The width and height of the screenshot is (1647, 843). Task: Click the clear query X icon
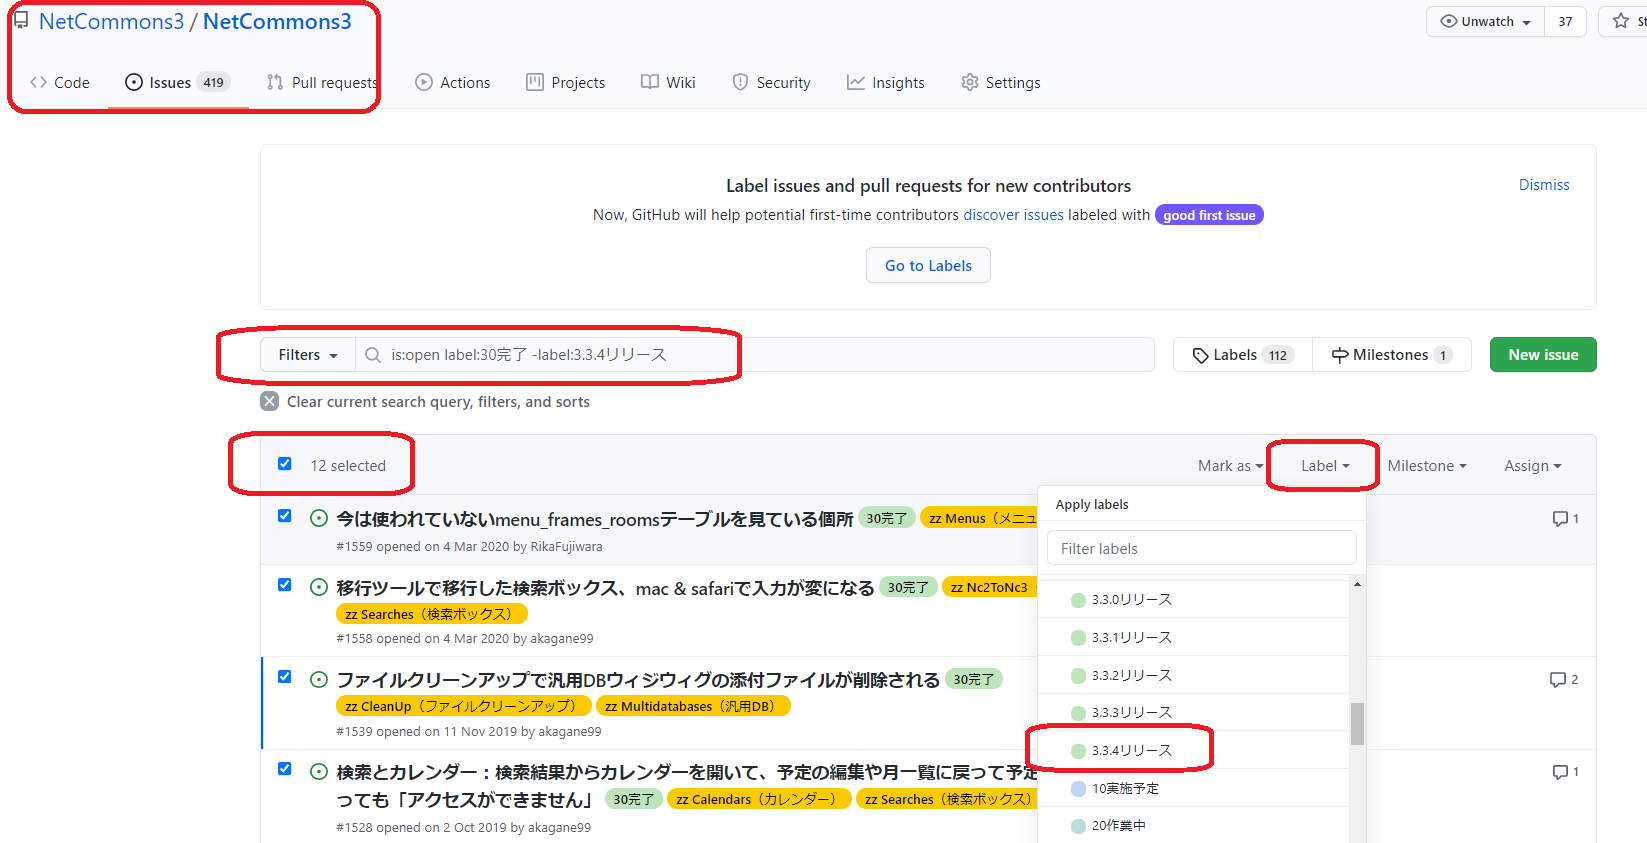(x=270, y=401)
